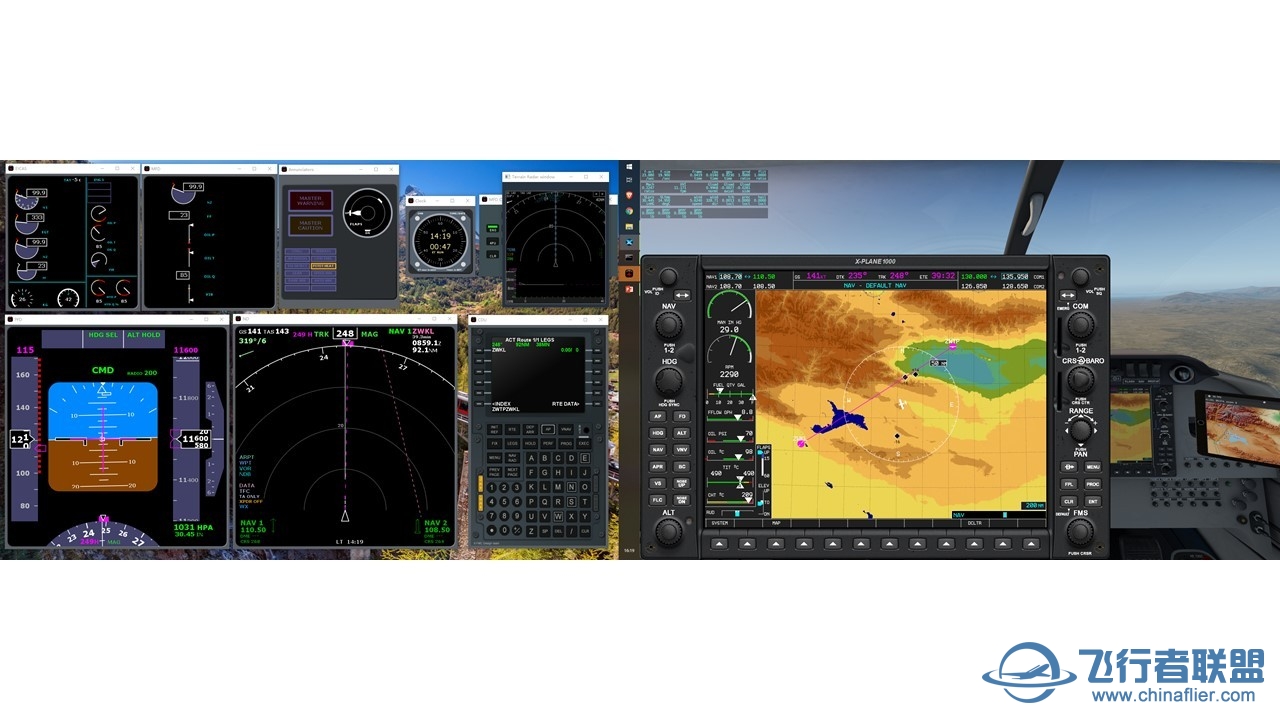Click the G1000 MENU key near the RANGE knob
Screen dimensions: 1280x720
(1092, 467)
